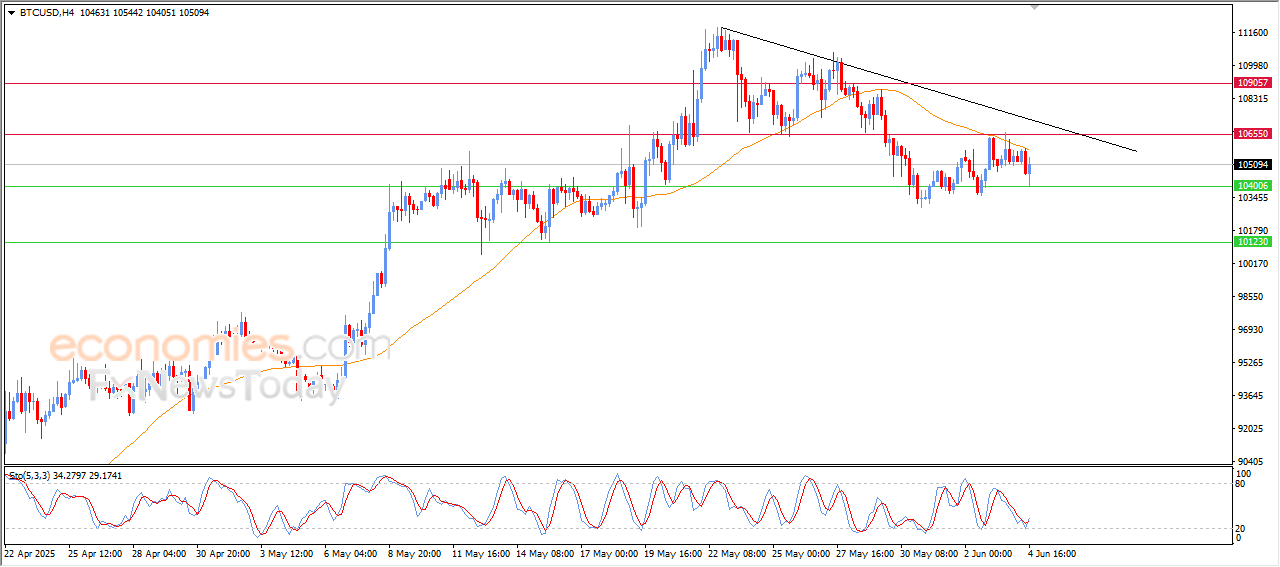
Task: Click the 22 May 08:00 time label
Action: pos(737,552)
